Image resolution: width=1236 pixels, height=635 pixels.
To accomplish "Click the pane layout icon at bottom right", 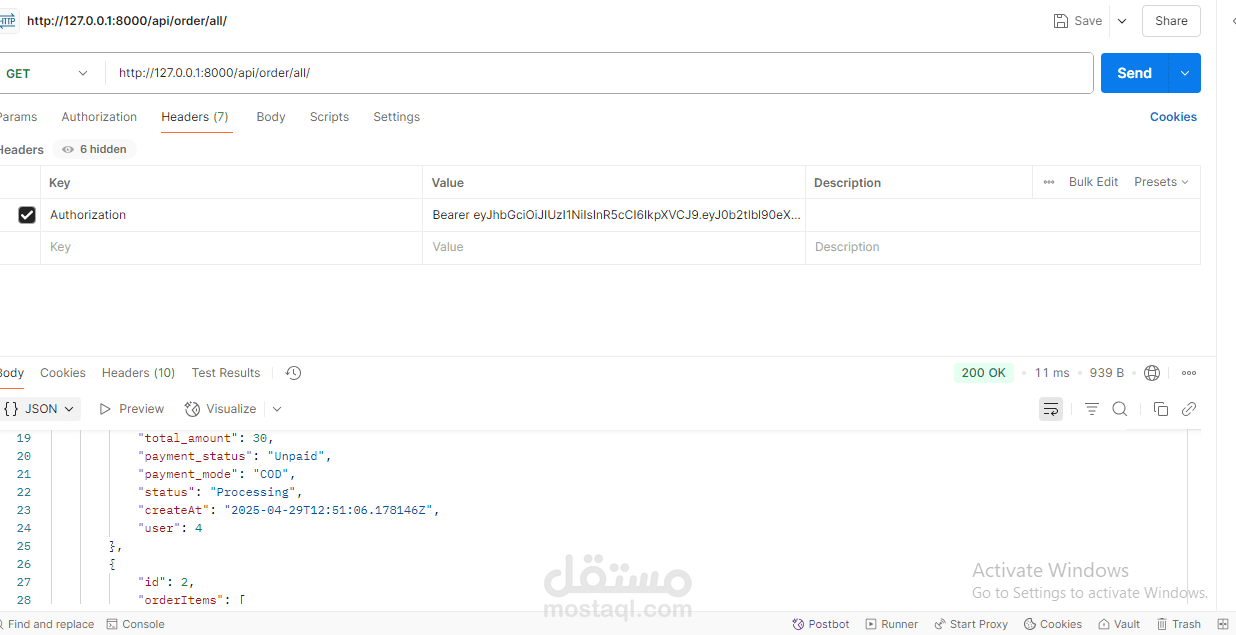I will [1222, 624].
